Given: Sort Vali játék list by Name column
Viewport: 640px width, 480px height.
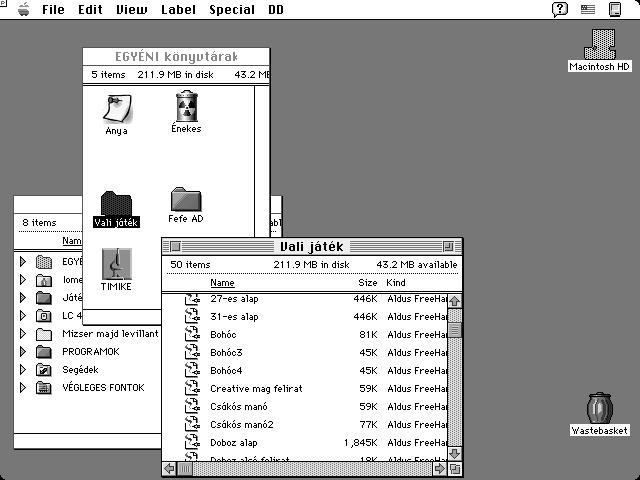Looking at the screenshot, I should click(222, 283).
